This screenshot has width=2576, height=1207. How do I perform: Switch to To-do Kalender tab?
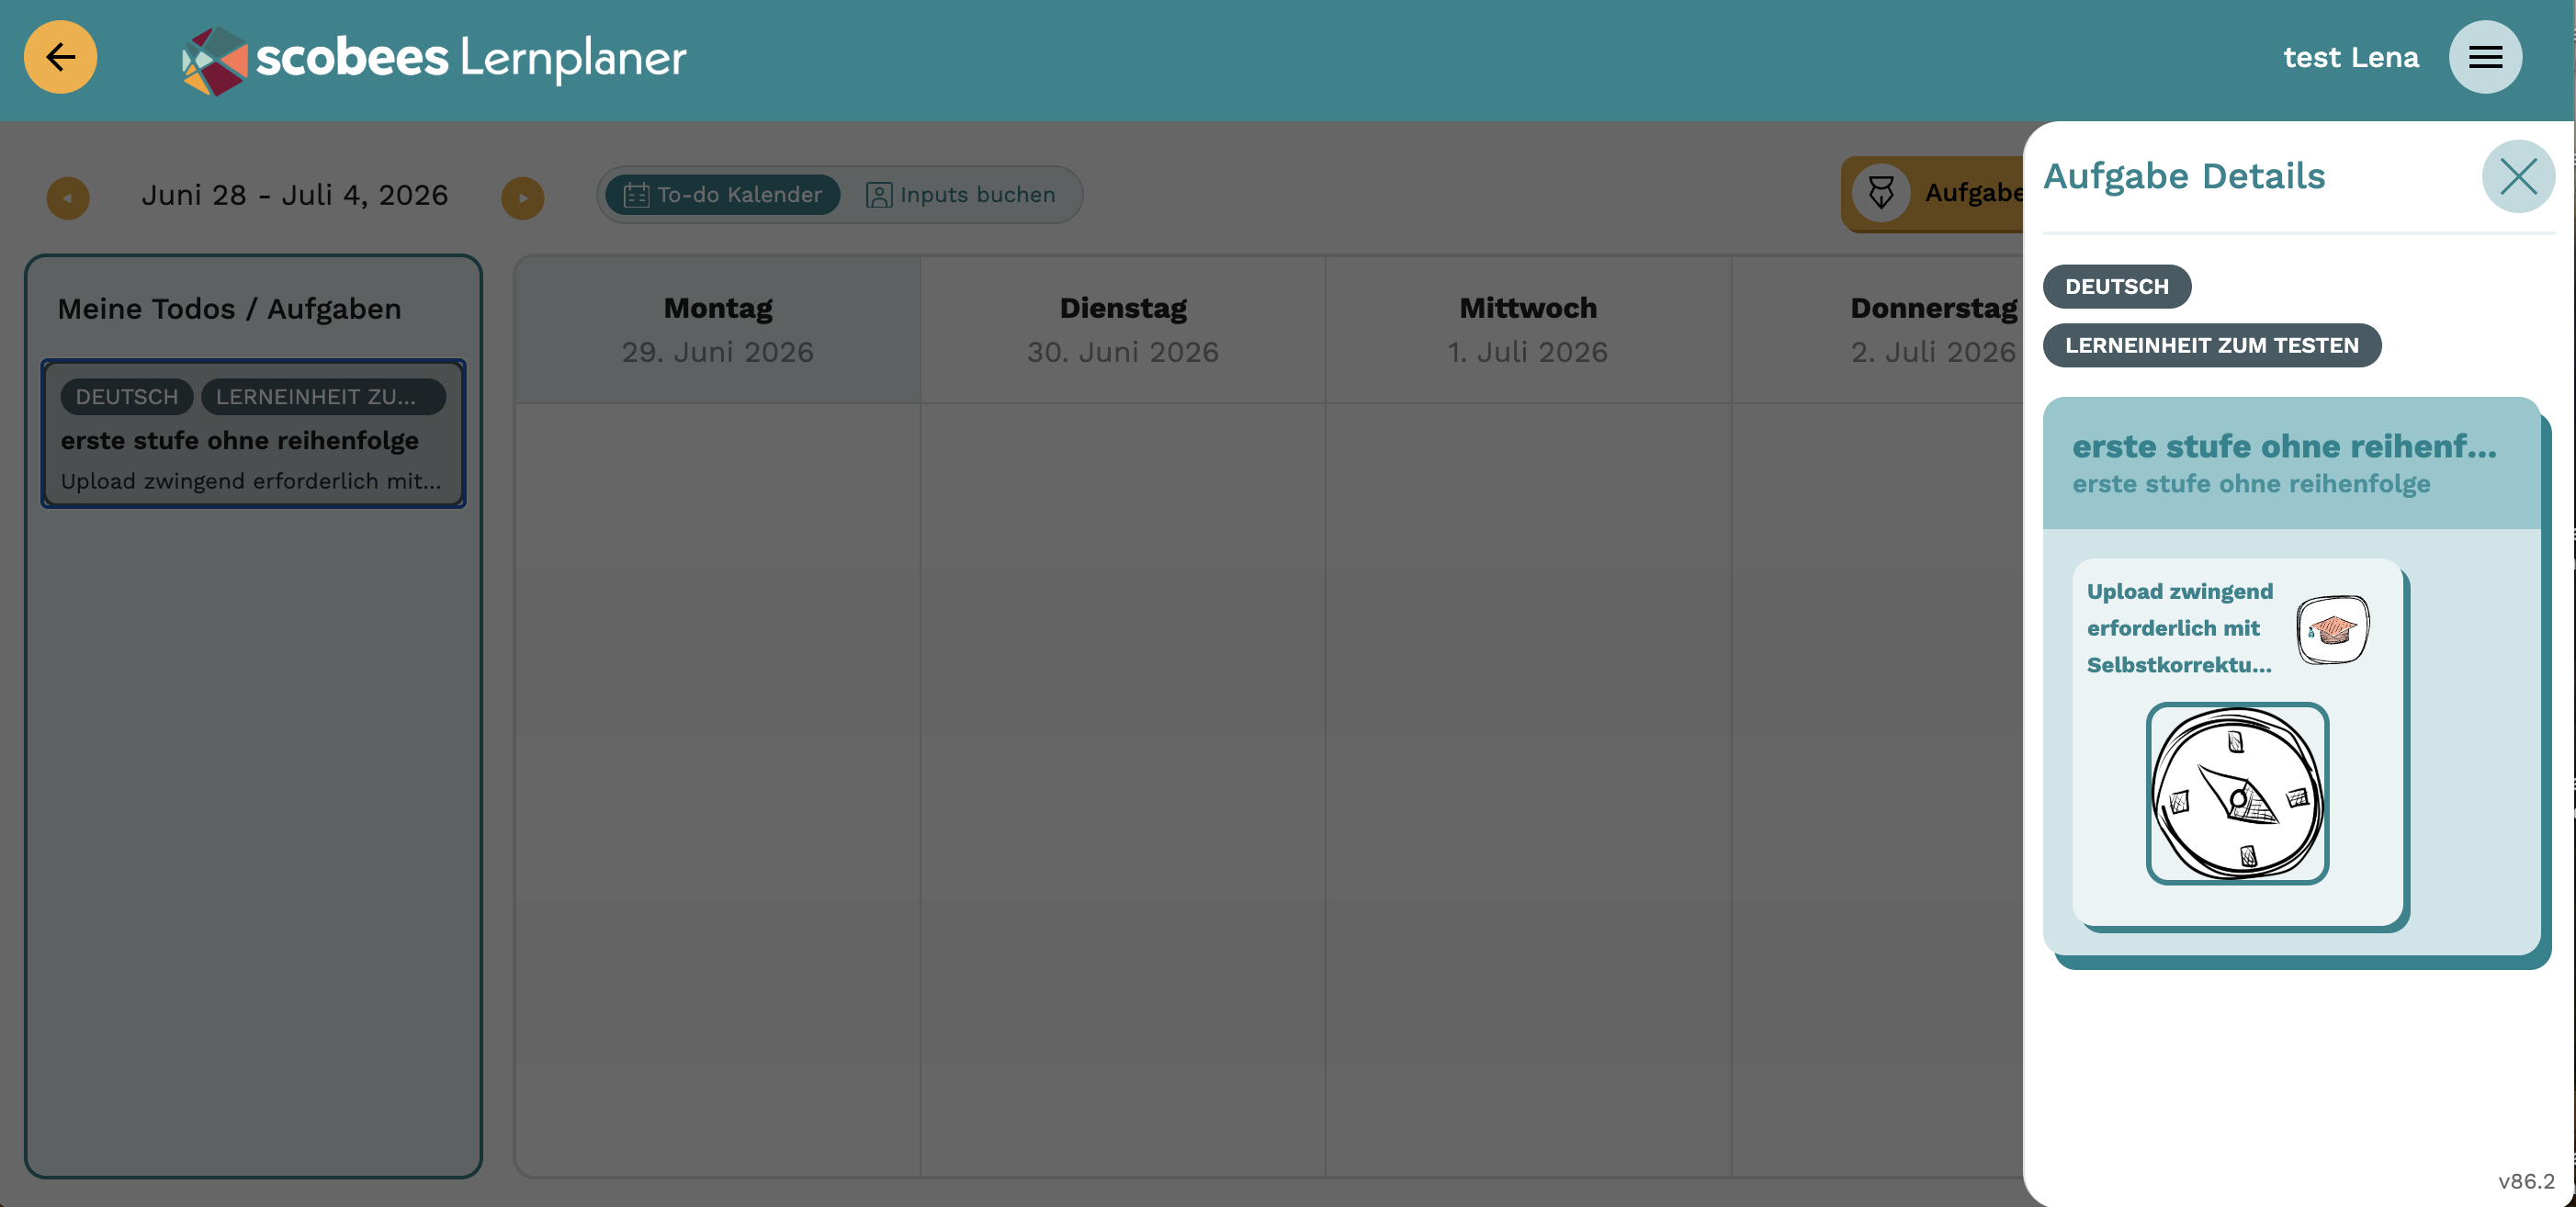coord(723,194)
